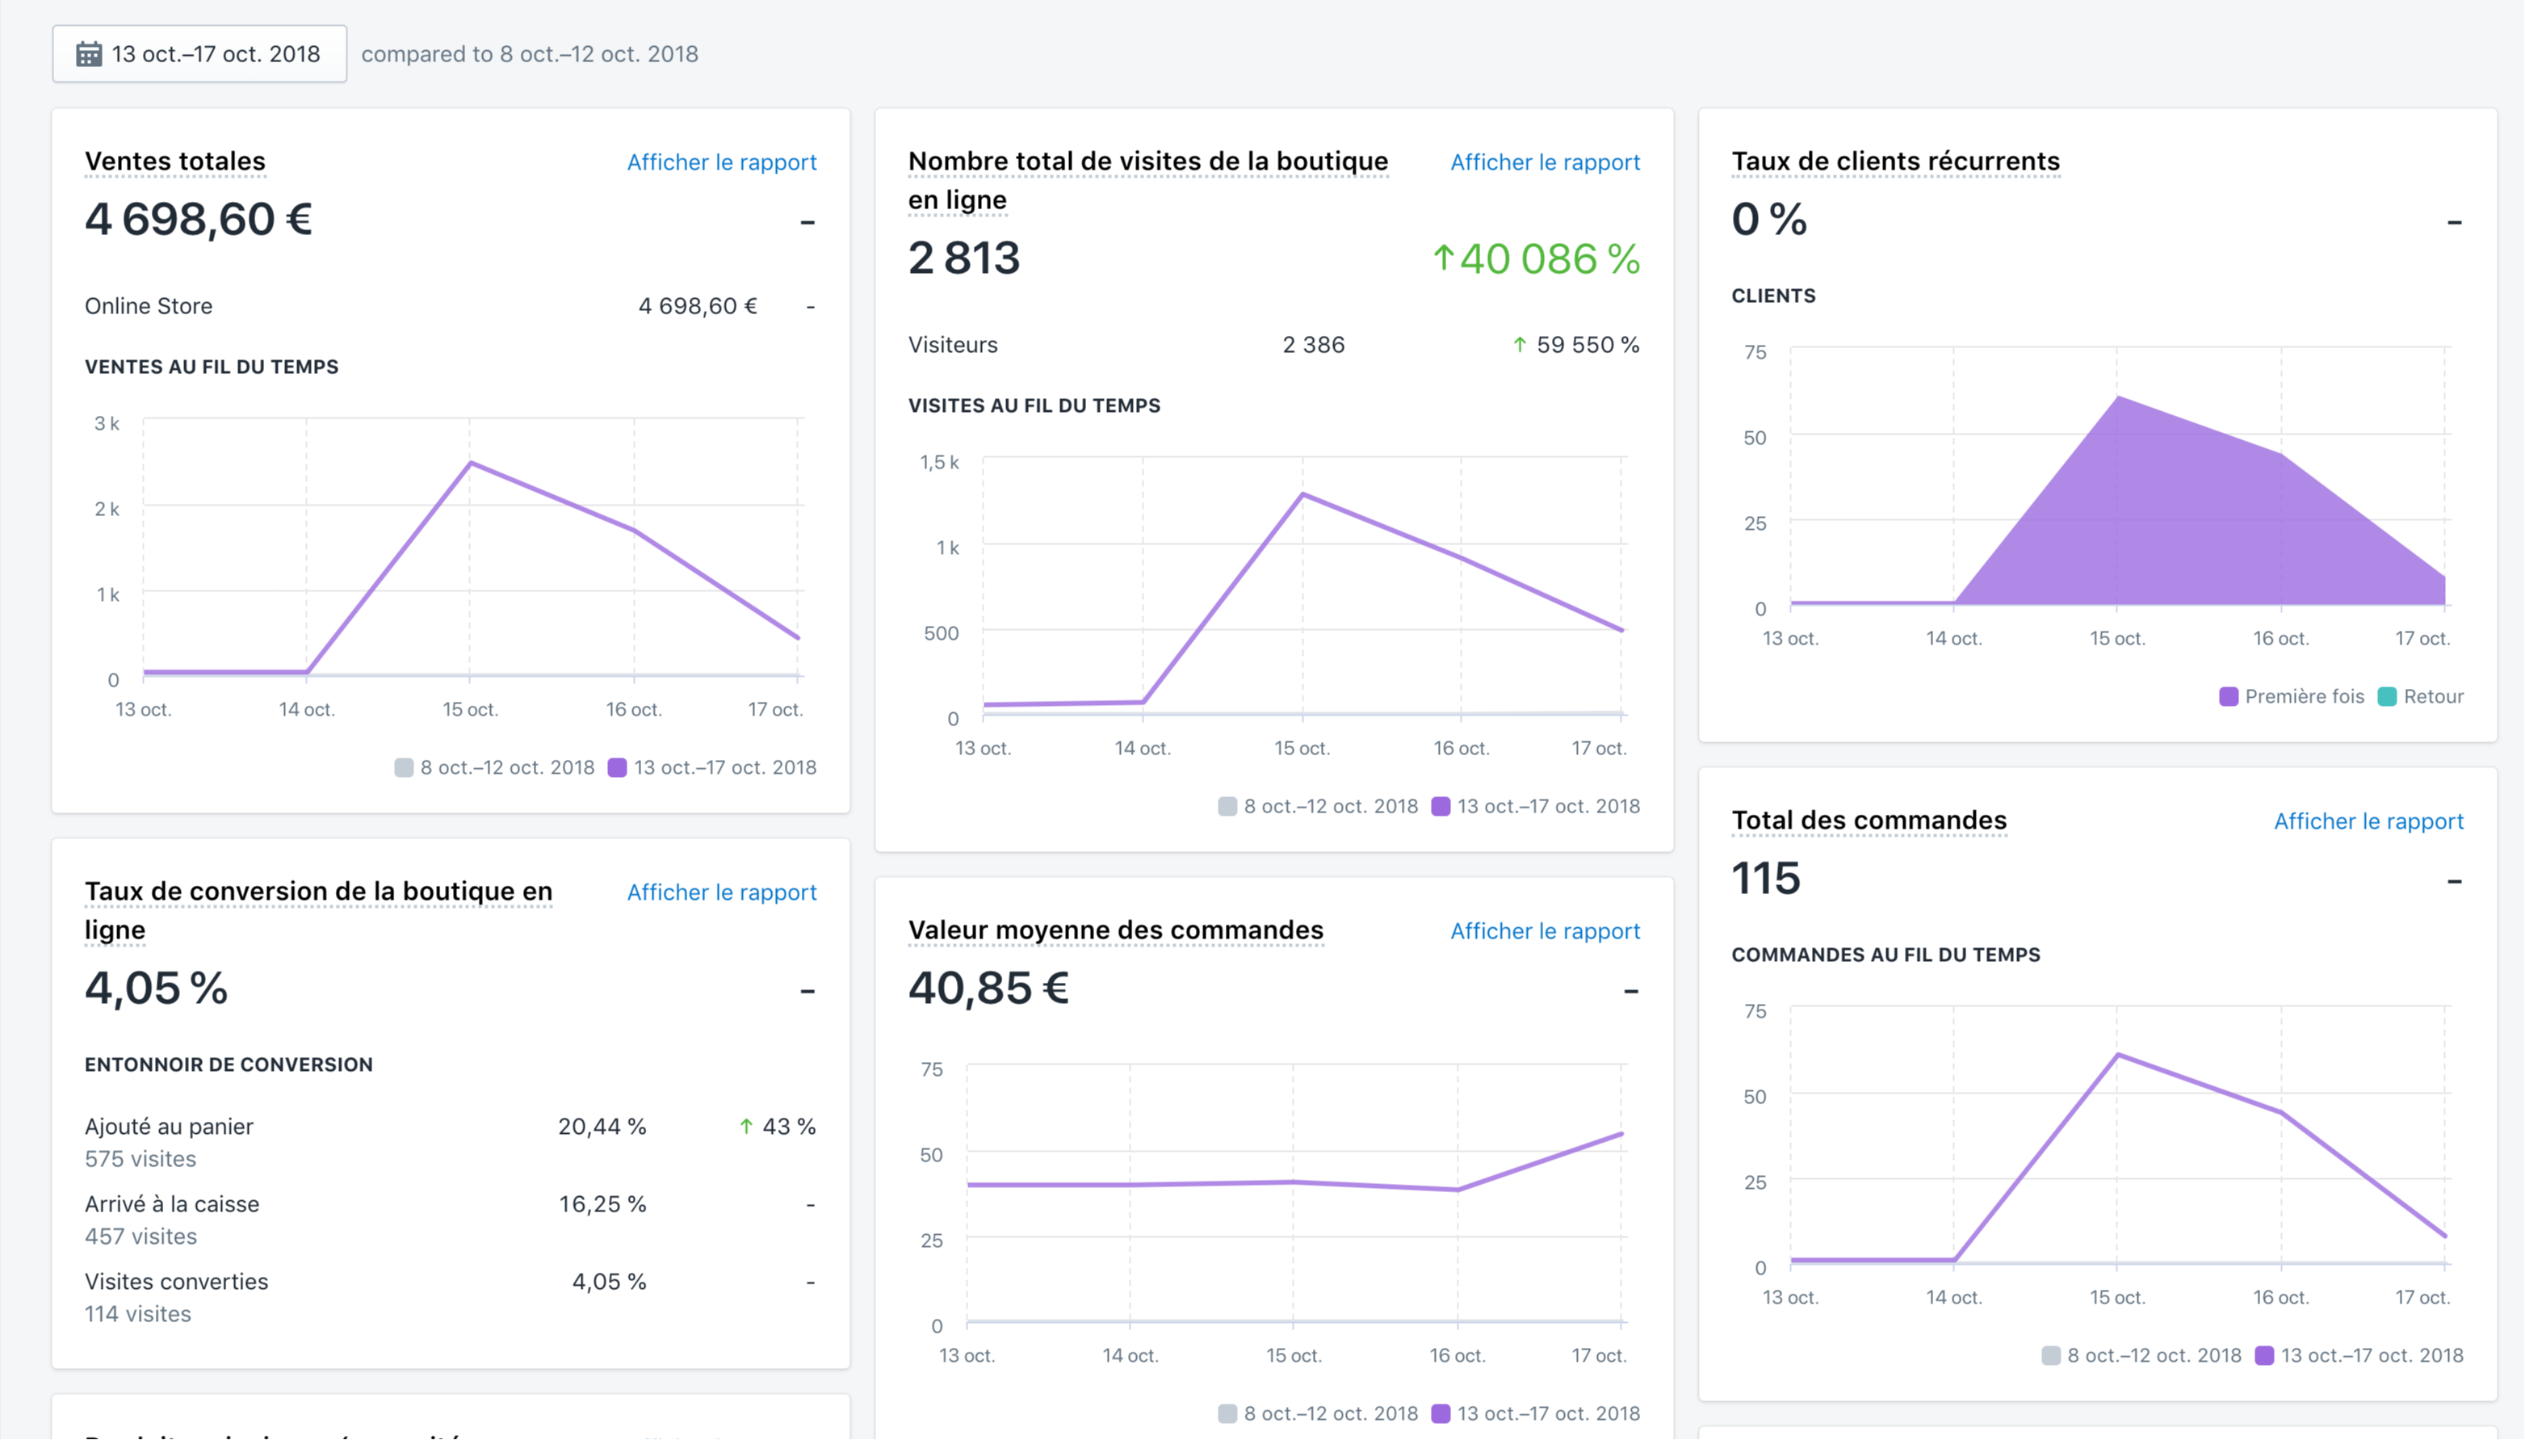Viewport: 2525px width, 1440px height.
Task: Click the up arrow beside 43 % Ajouté au panier
Action: (x=746, y=1127)
